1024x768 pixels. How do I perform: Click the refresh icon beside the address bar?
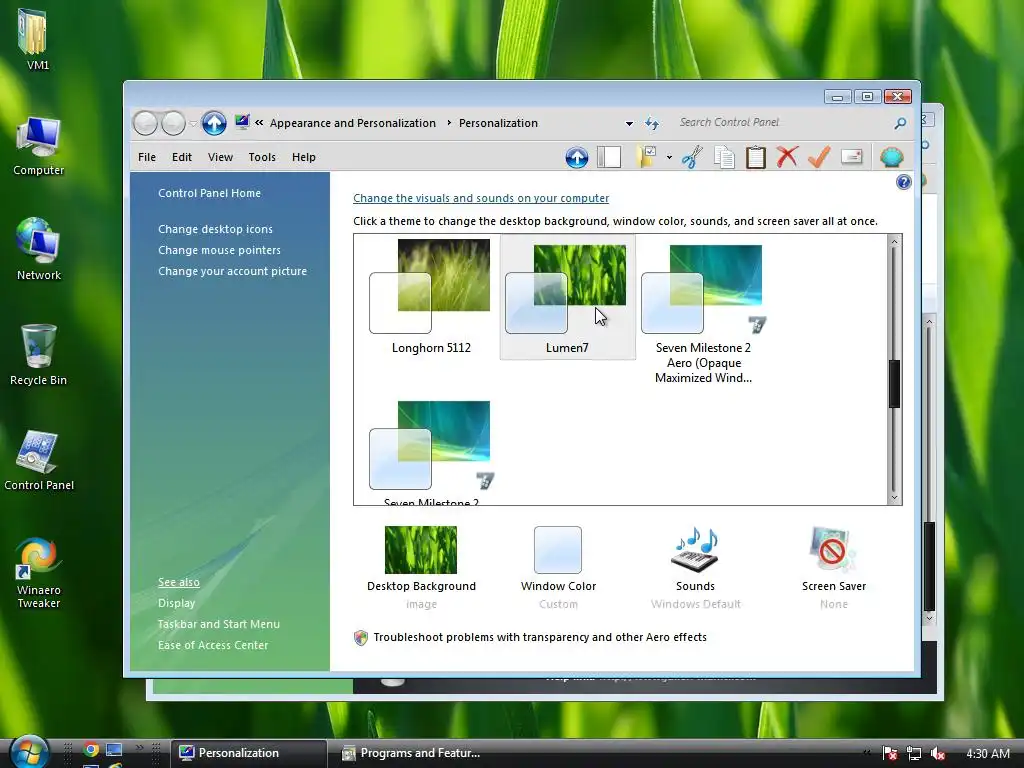(x=652, y=123)
